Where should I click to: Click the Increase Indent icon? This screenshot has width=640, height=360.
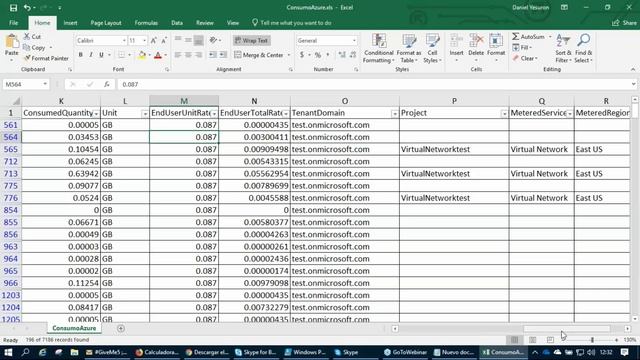223,55
